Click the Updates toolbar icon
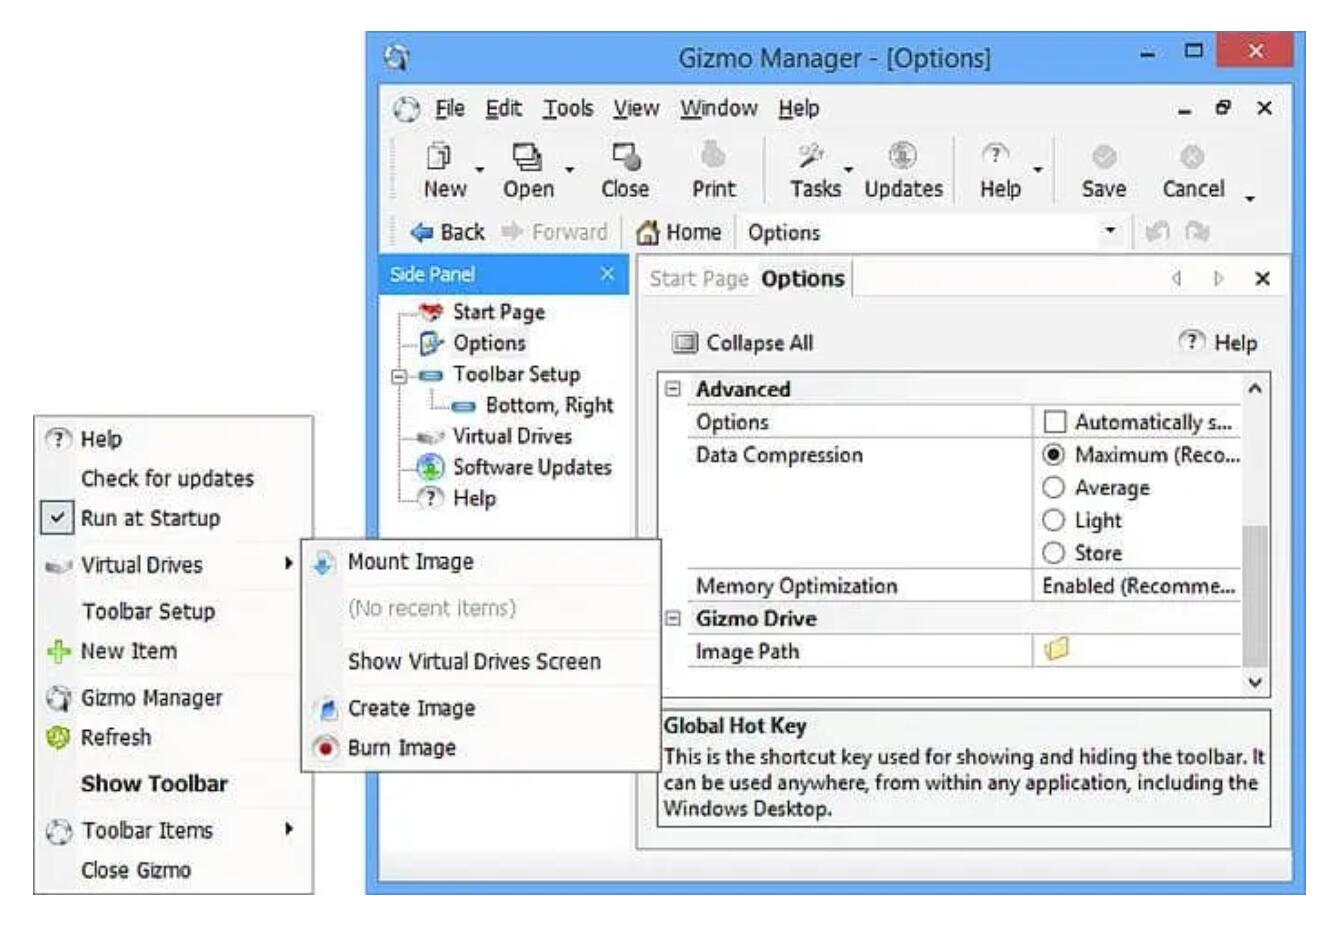The image size is (1338, 942). 903,156
